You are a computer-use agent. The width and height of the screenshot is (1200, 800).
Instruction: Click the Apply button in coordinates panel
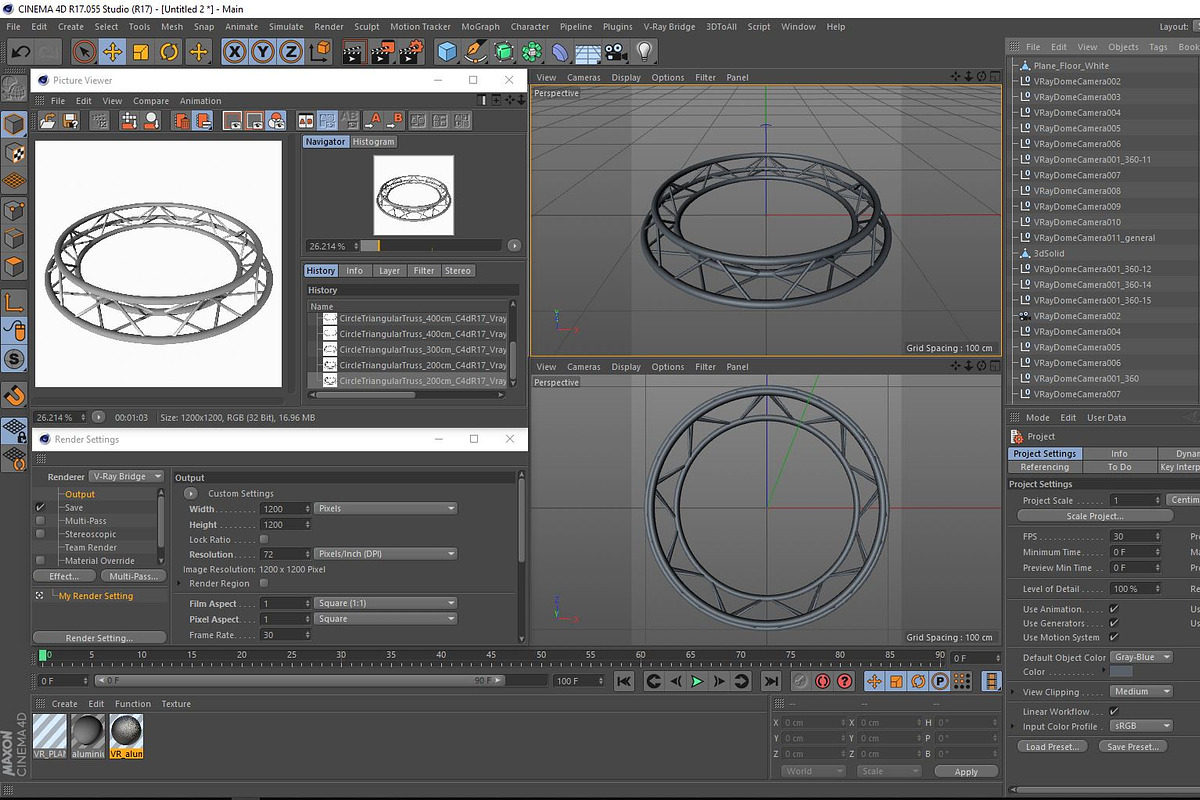(x=966, y=772)
